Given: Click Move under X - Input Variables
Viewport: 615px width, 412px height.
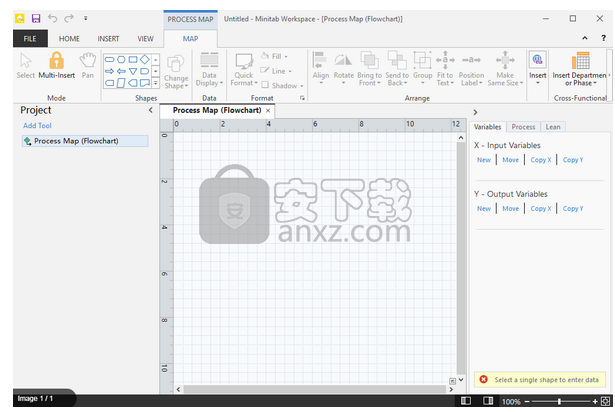Looking at the screenshot, I should click(510, 160).
